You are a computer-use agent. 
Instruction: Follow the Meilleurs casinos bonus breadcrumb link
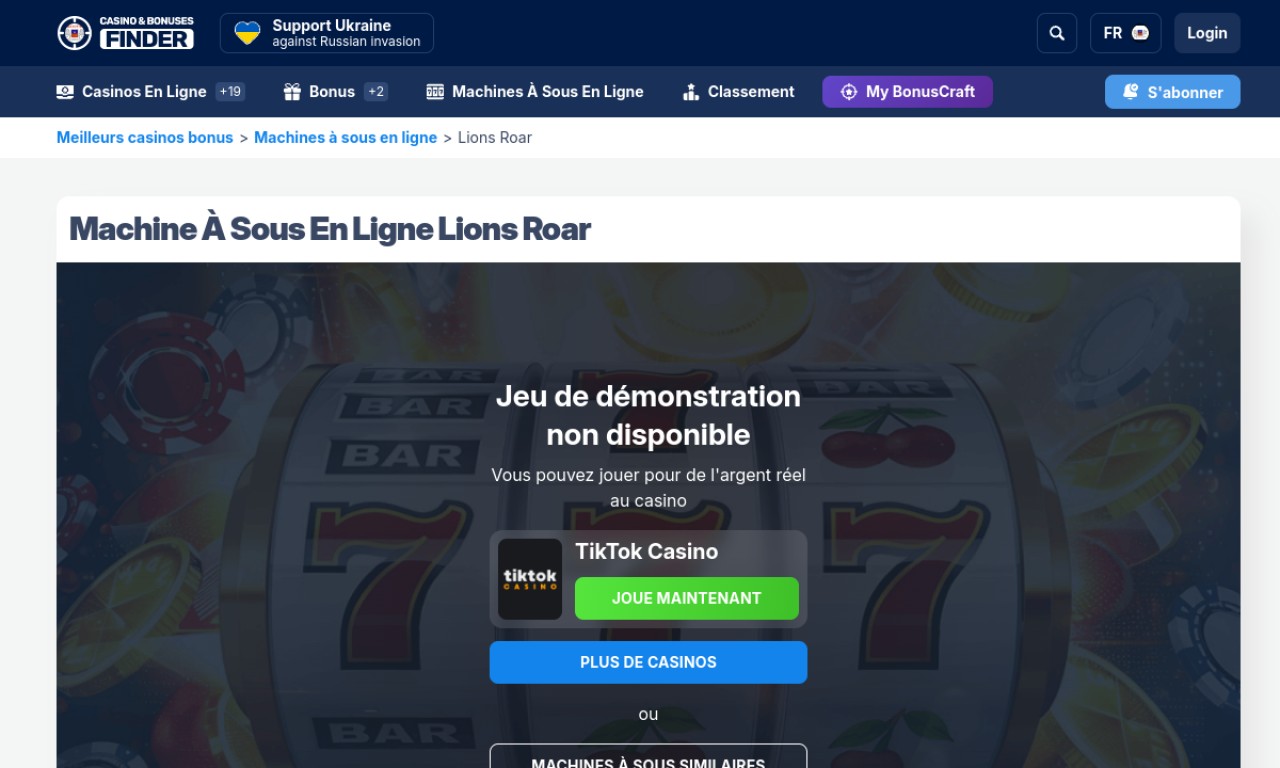(145, 138)
